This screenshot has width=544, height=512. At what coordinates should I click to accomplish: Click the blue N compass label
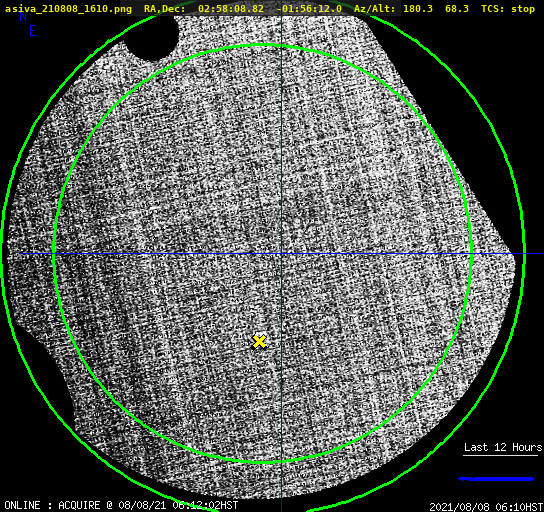[x=23, y=16]
